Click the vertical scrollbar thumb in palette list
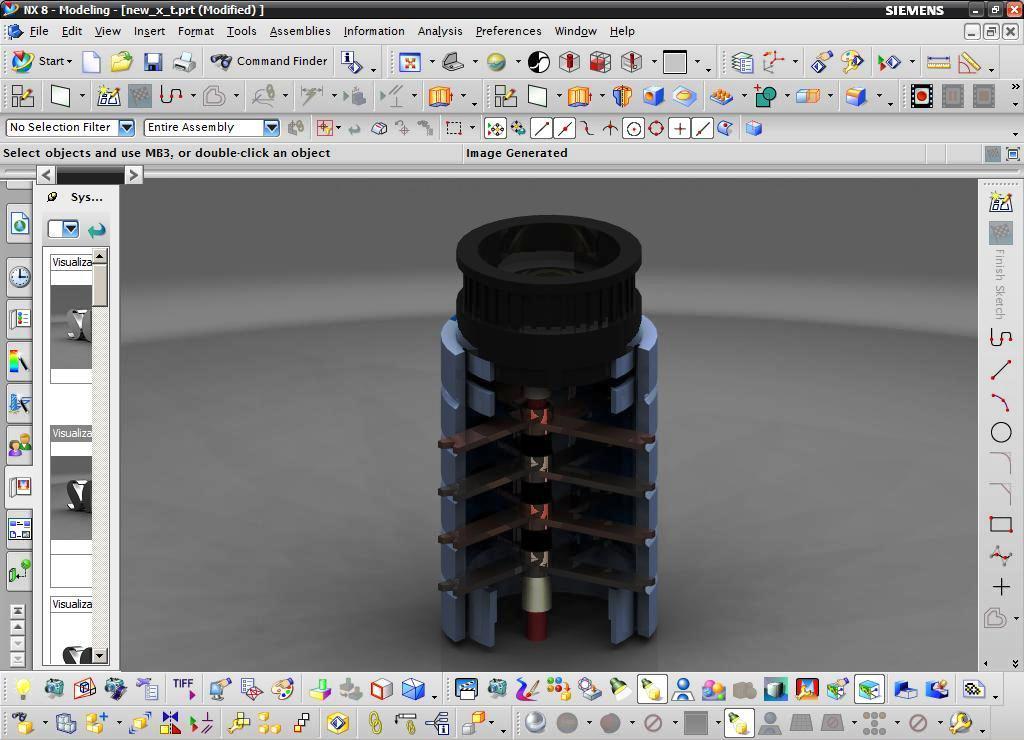 point(100,285)
